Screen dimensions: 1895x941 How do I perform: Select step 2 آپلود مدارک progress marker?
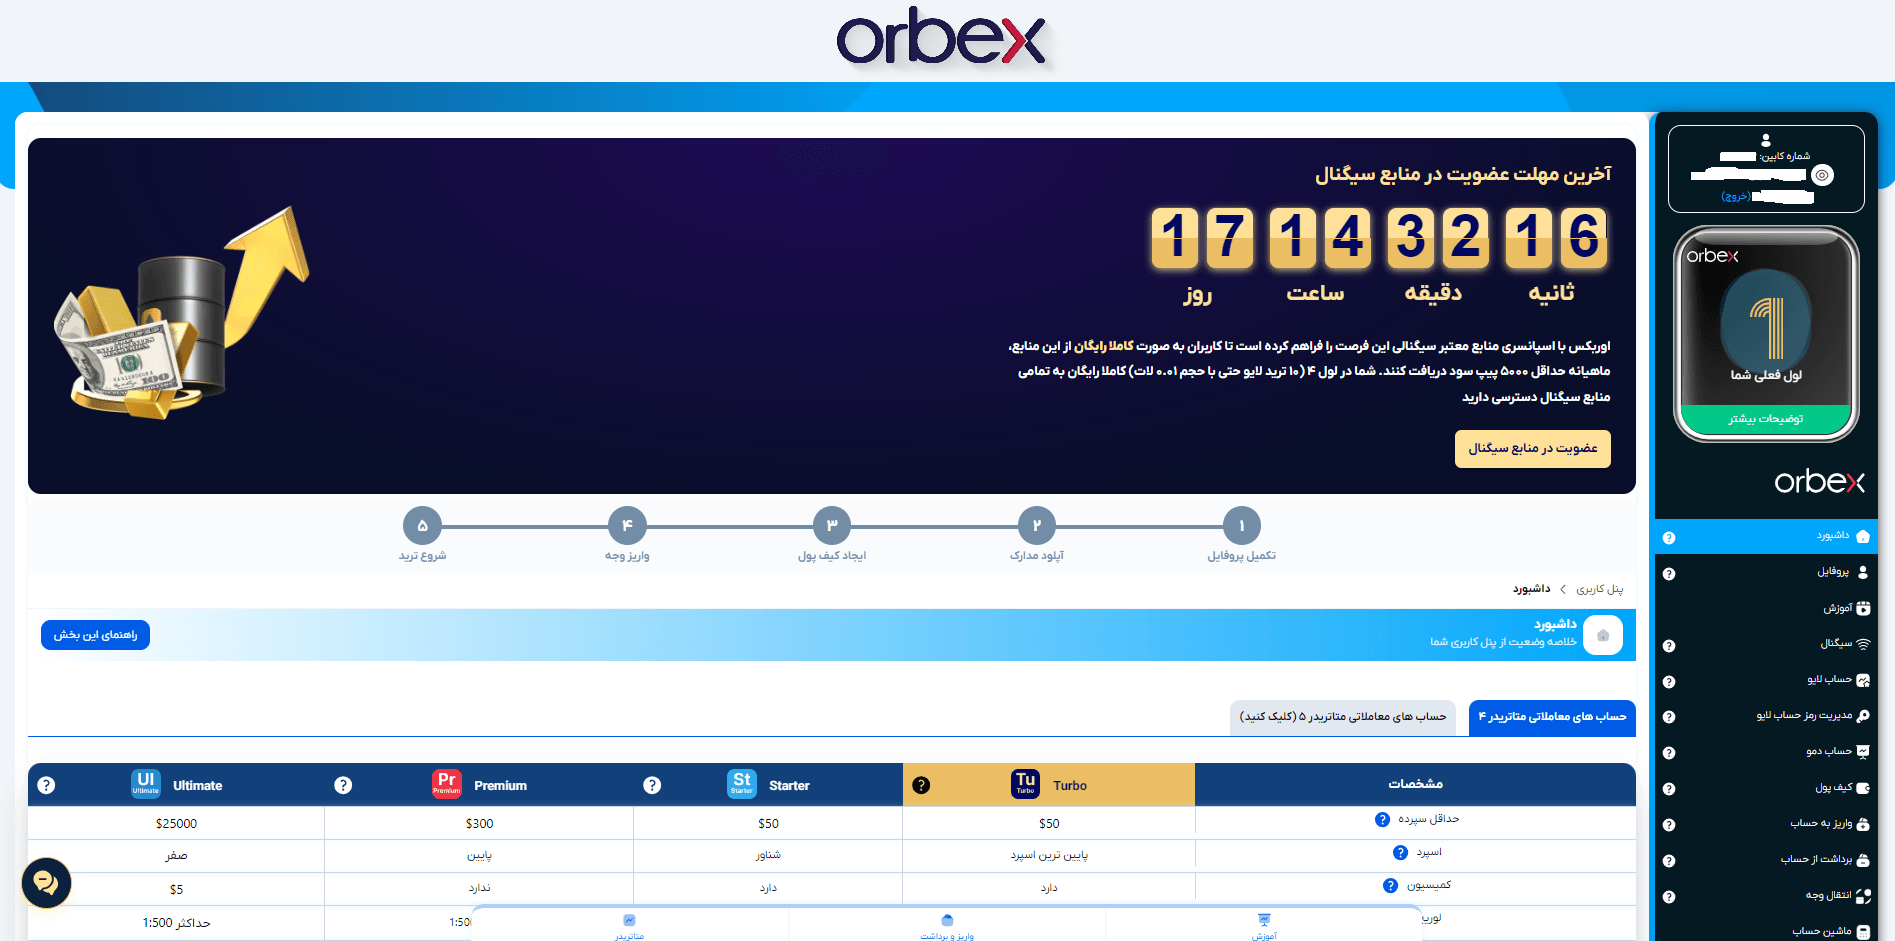pyautogui.click(x=1037, y=526)
